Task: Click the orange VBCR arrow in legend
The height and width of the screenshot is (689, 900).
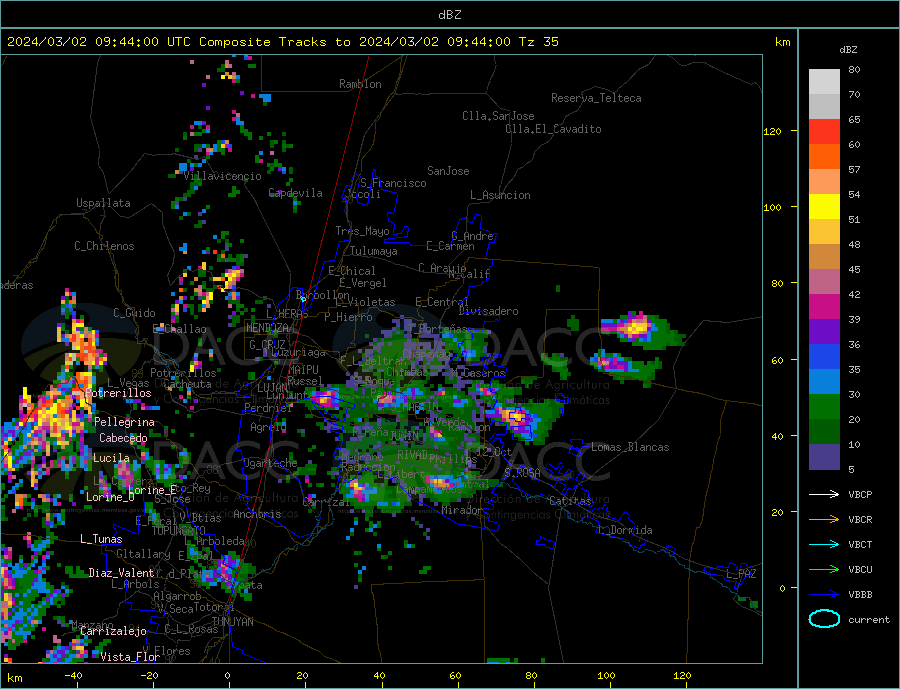Action: click(825, 520)
